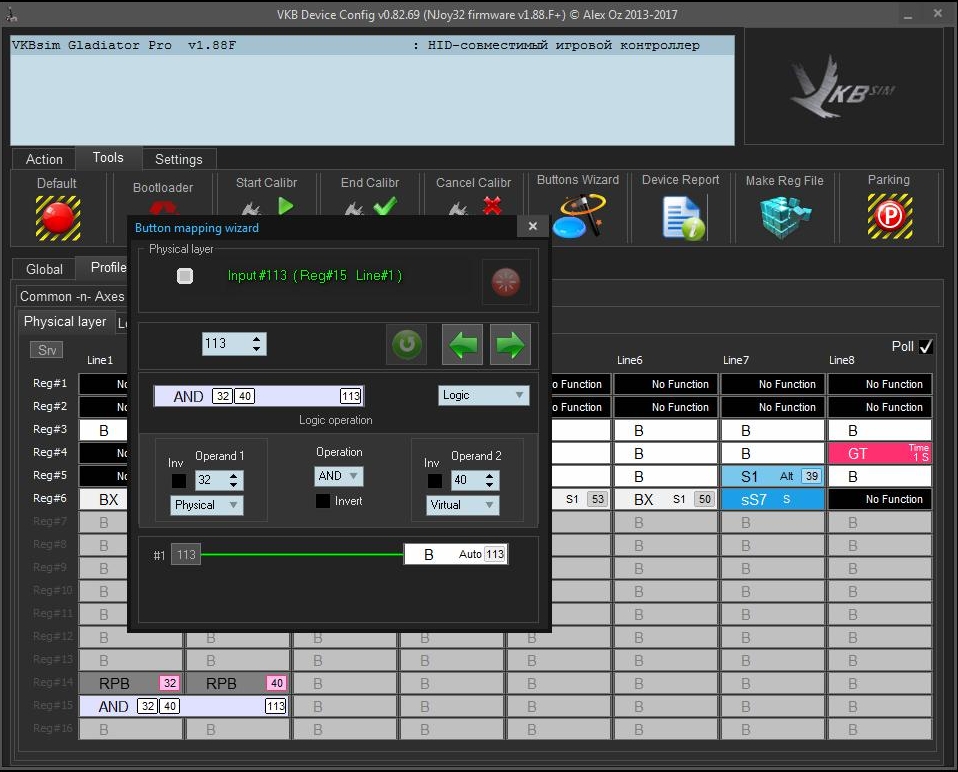Image resolution: width=958 pixels, height=772 pixels.
Task: Click the blue sS7 cell in Line7
Action: 773,500
